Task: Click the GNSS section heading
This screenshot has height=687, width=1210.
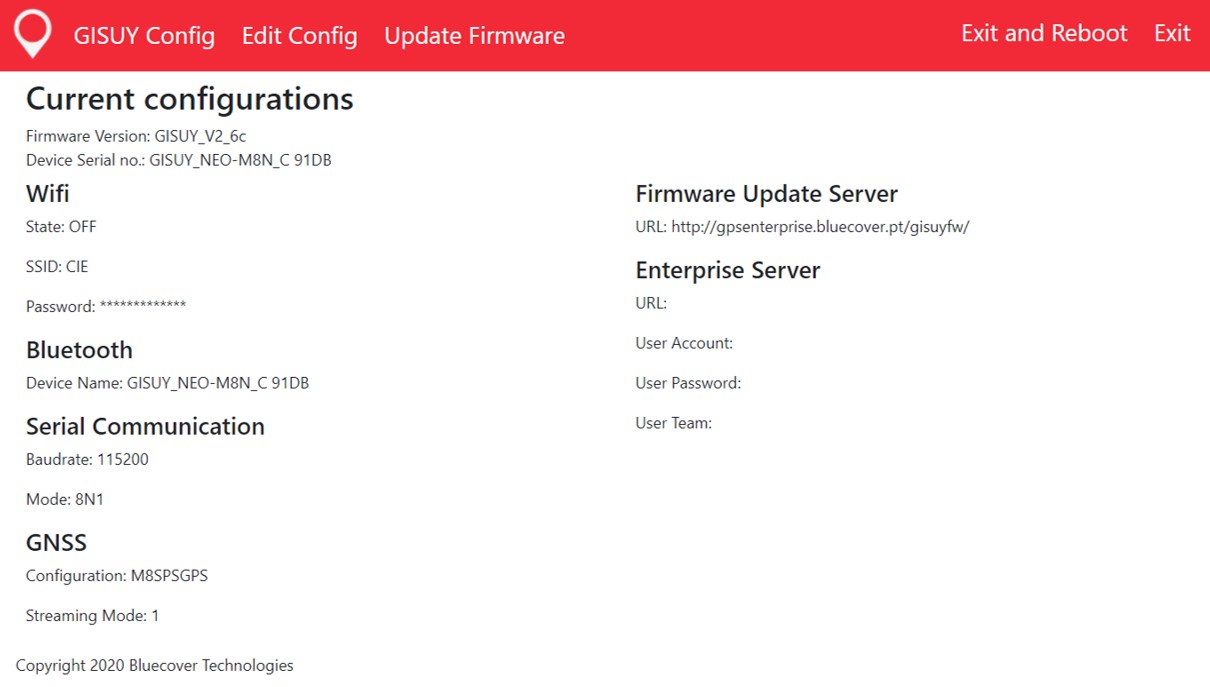Action: 56,542
